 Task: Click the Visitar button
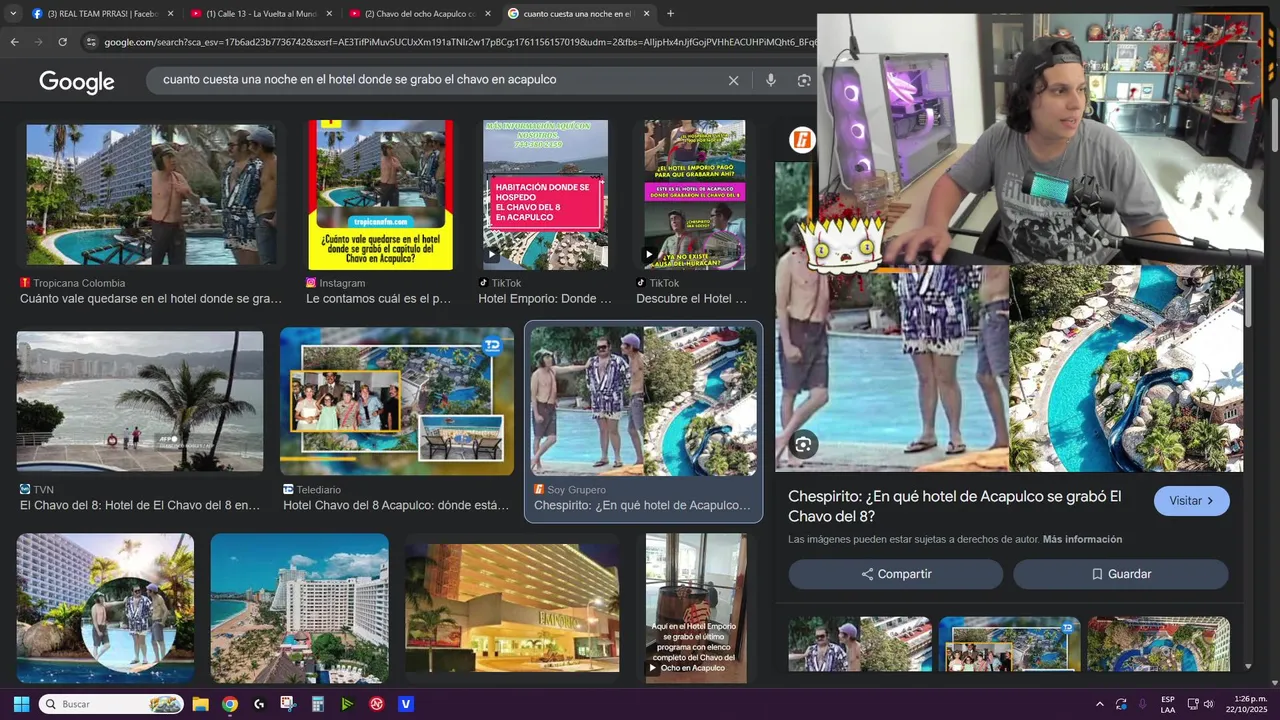1192,501
